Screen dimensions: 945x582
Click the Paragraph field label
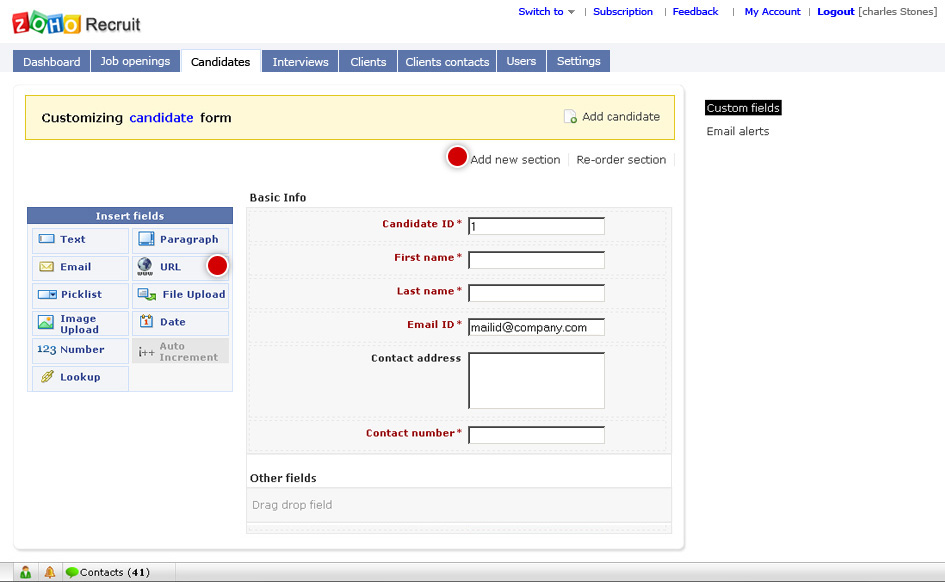point(189,239)
